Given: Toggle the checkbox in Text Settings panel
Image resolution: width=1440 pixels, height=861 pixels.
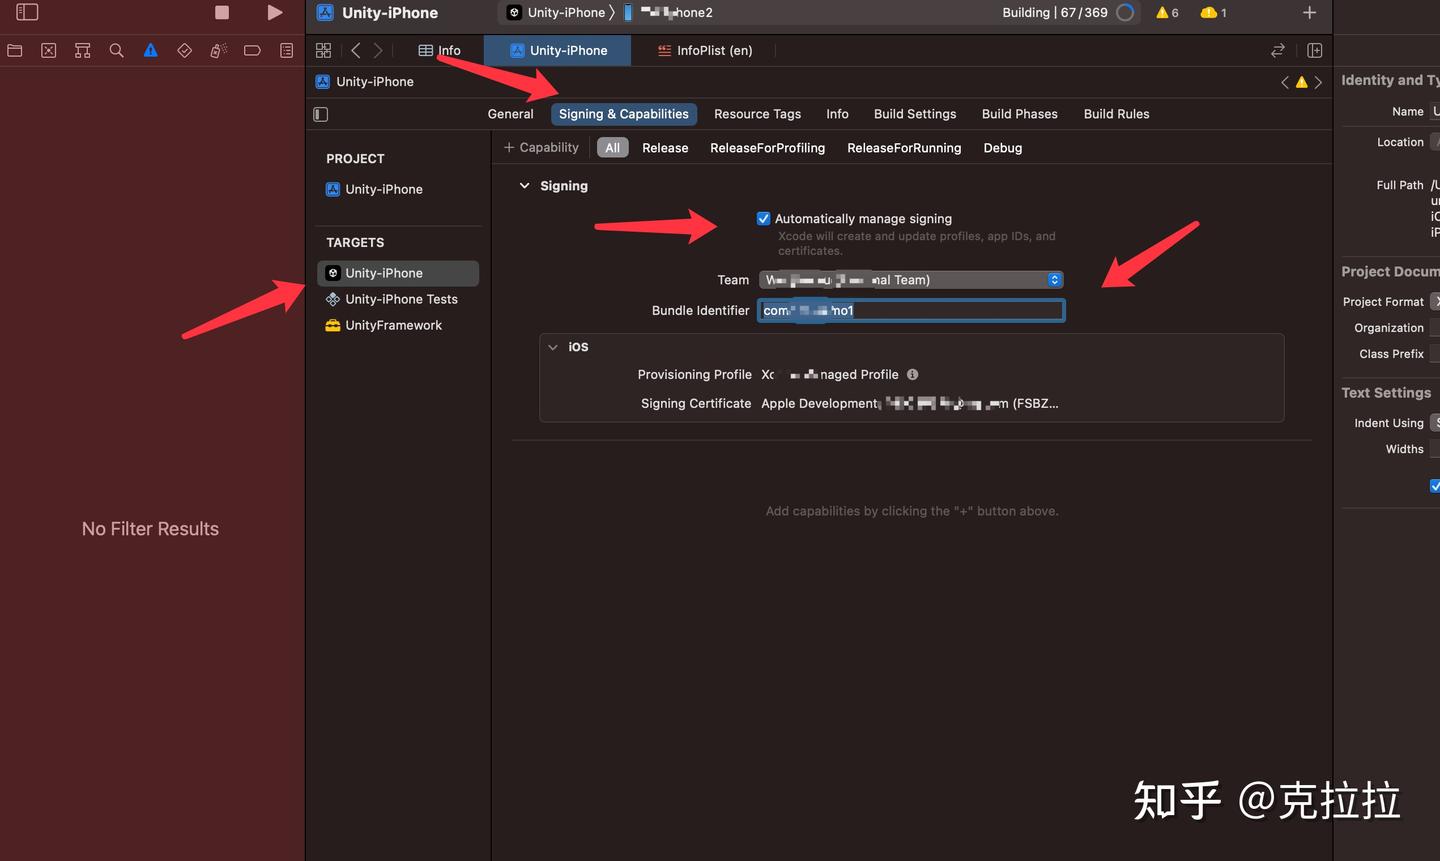Looking at the screenshot, I should [x=1434, y=486].
